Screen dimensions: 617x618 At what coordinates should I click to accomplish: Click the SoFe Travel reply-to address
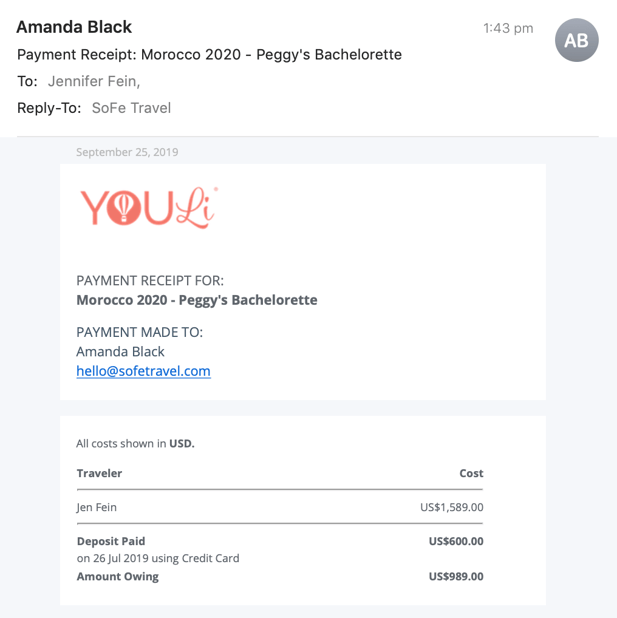[x=131, y=108]
